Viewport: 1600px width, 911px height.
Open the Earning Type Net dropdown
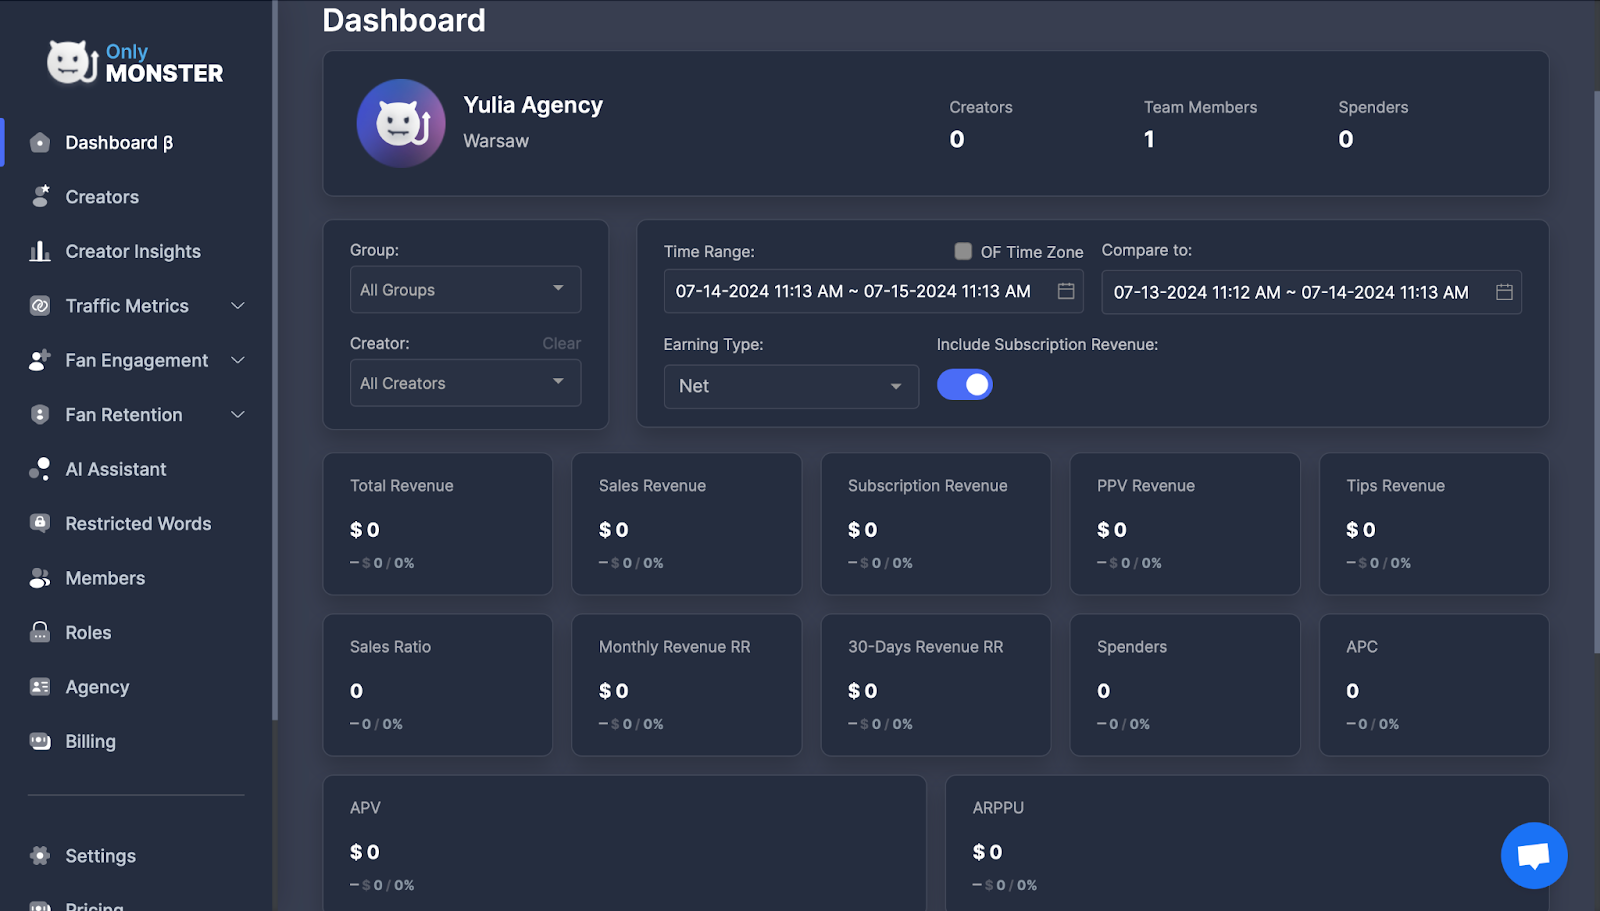click(x=791, y=386)
